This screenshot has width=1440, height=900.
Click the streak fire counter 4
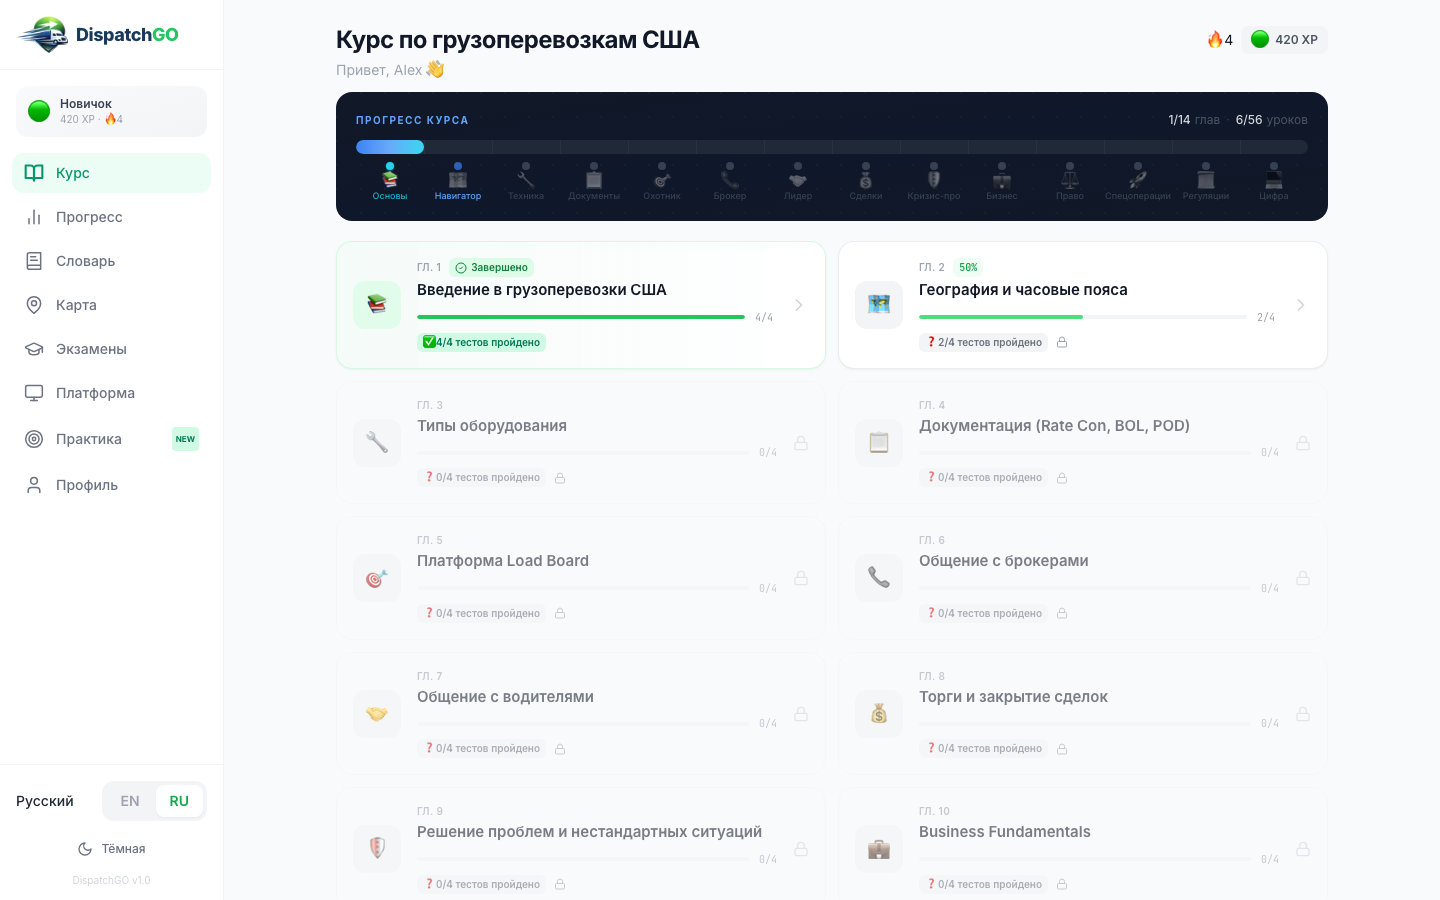point(1220,40)
